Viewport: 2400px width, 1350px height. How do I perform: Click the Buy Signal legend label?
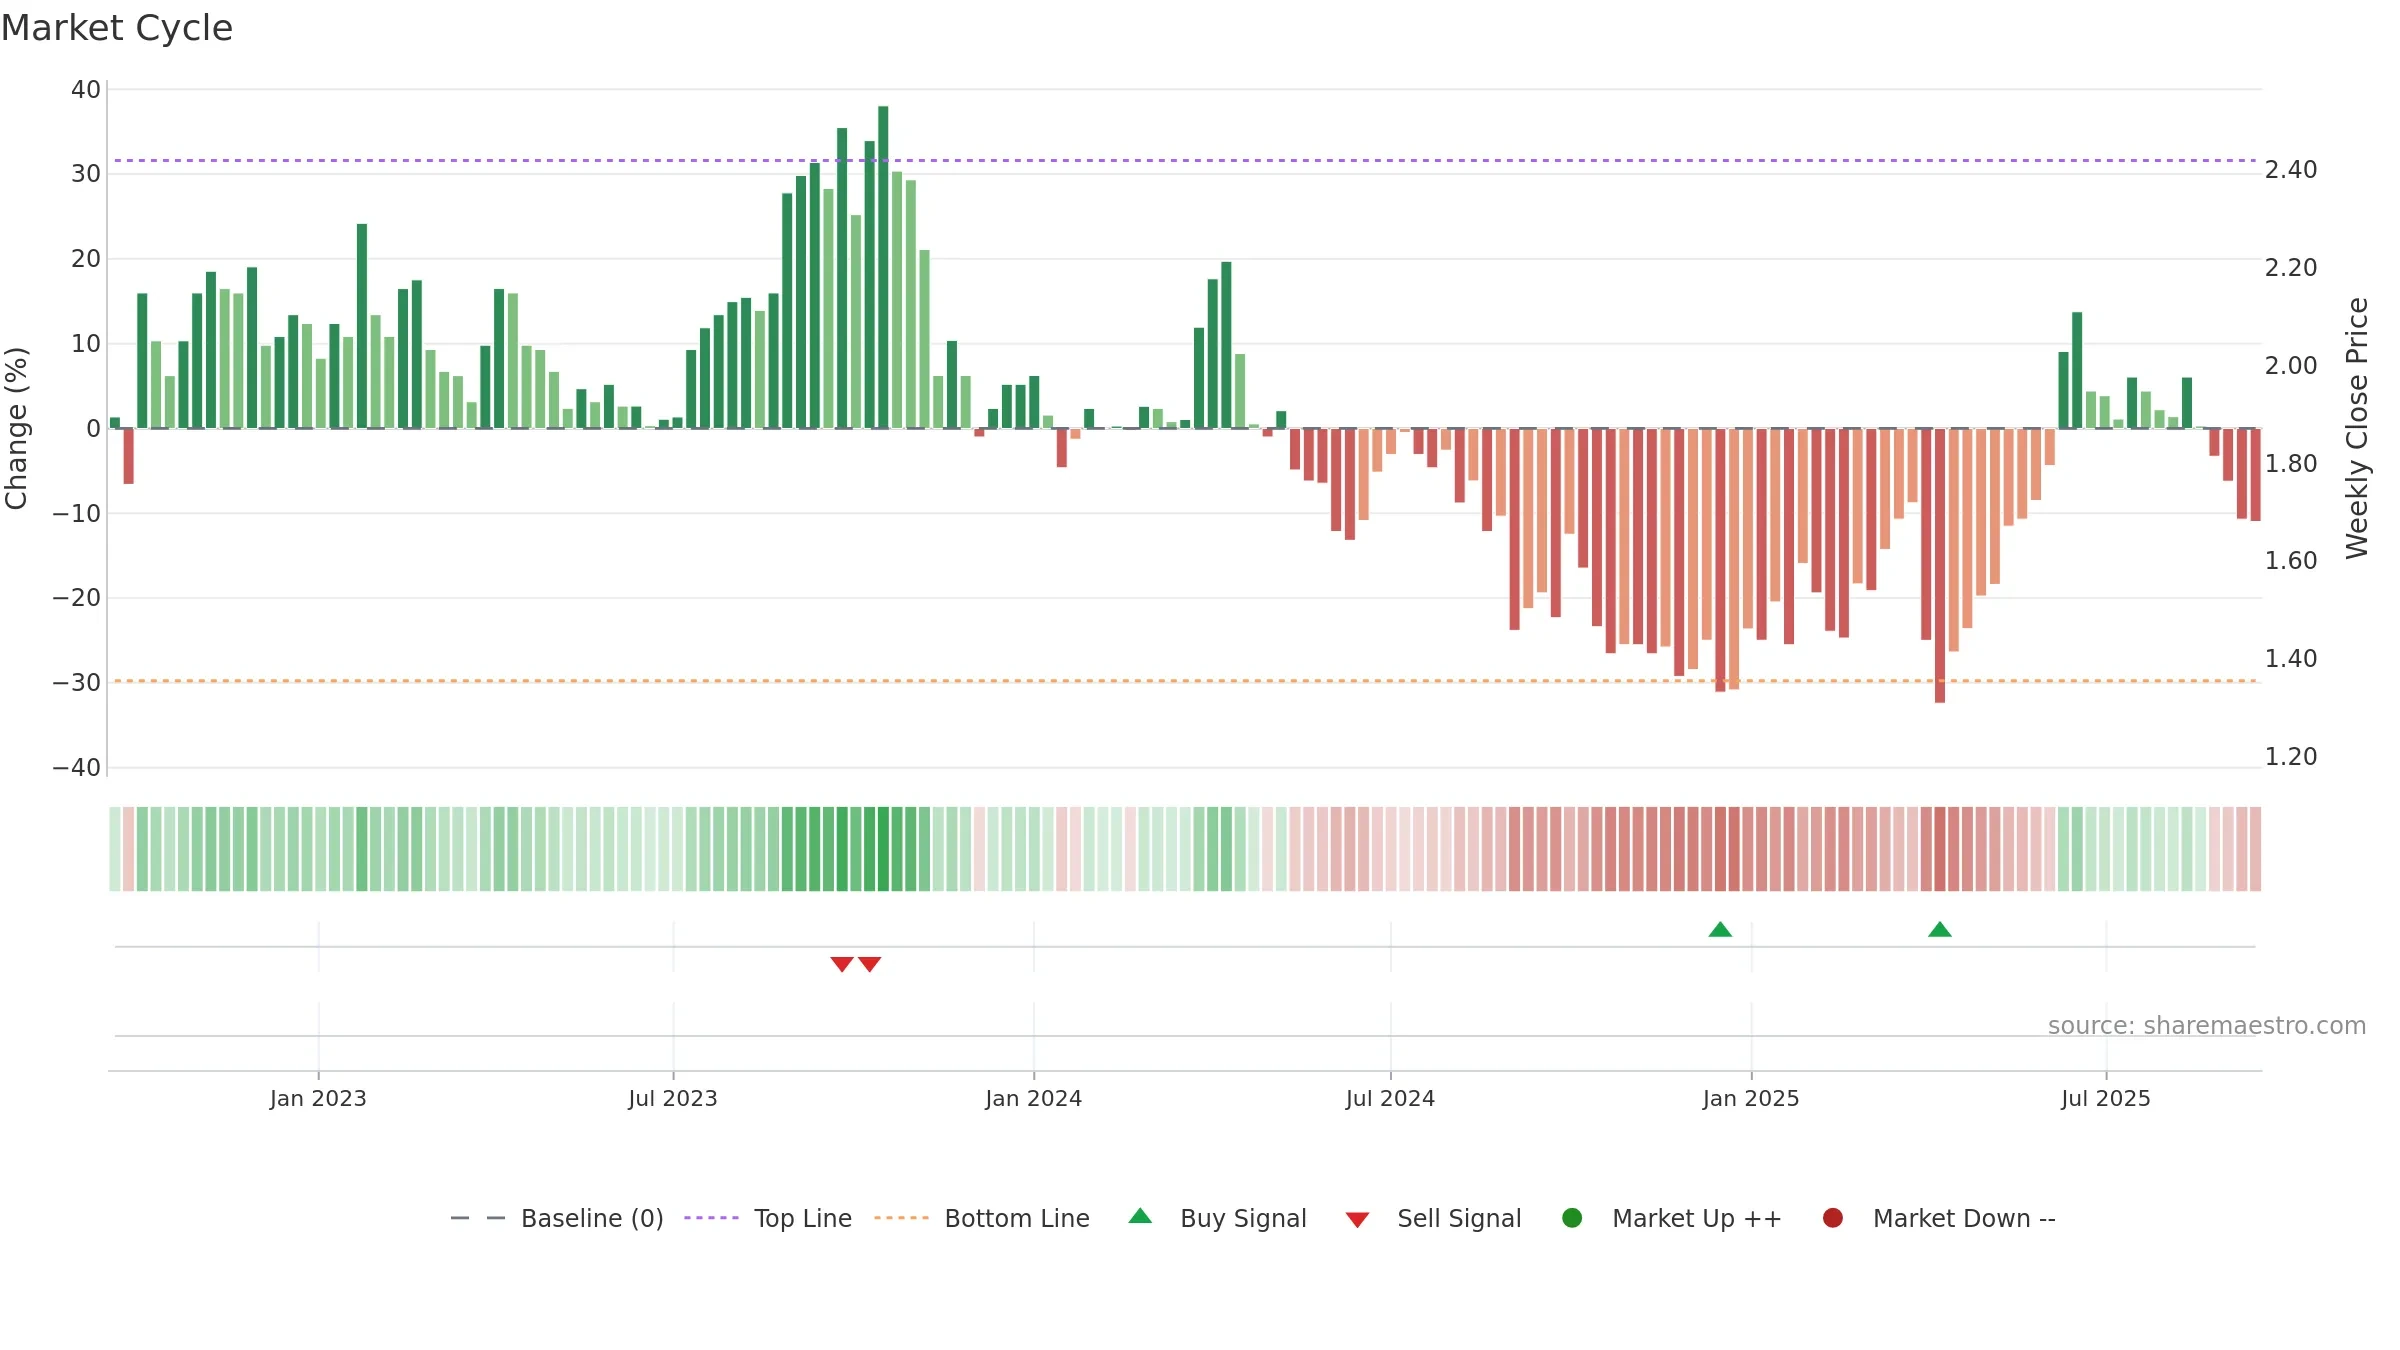(x=1243, y=1218)
